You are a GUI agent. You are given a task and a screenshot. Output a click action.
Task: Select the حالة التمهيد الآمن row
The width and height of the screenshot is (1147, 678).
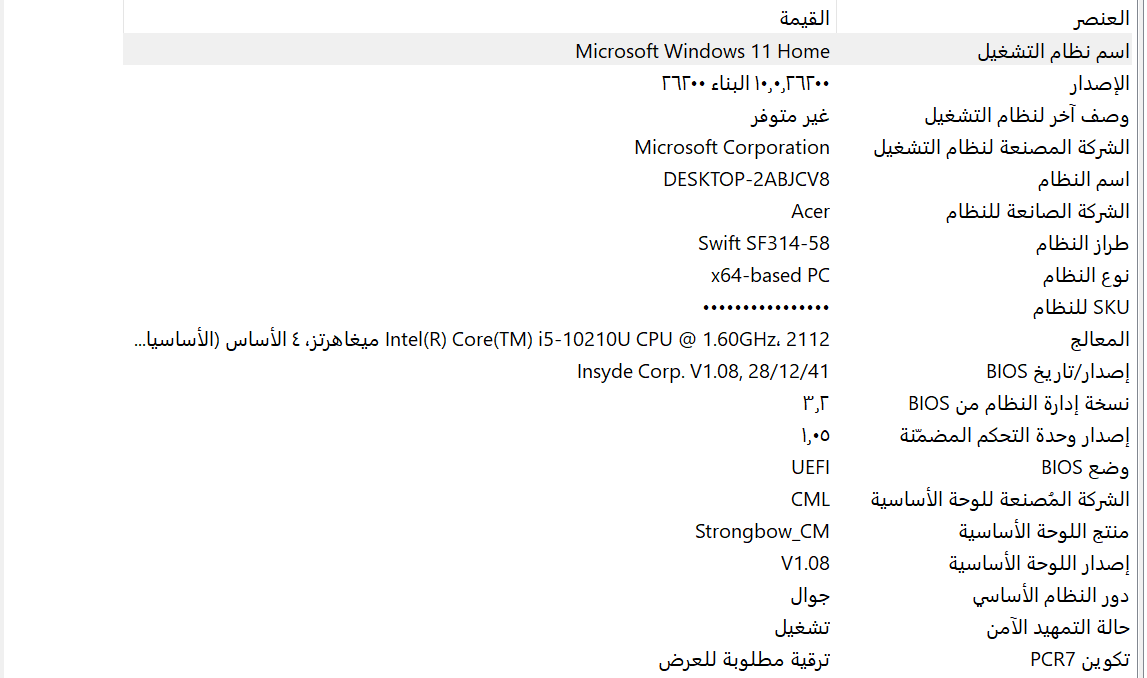(x=628, y=628)
